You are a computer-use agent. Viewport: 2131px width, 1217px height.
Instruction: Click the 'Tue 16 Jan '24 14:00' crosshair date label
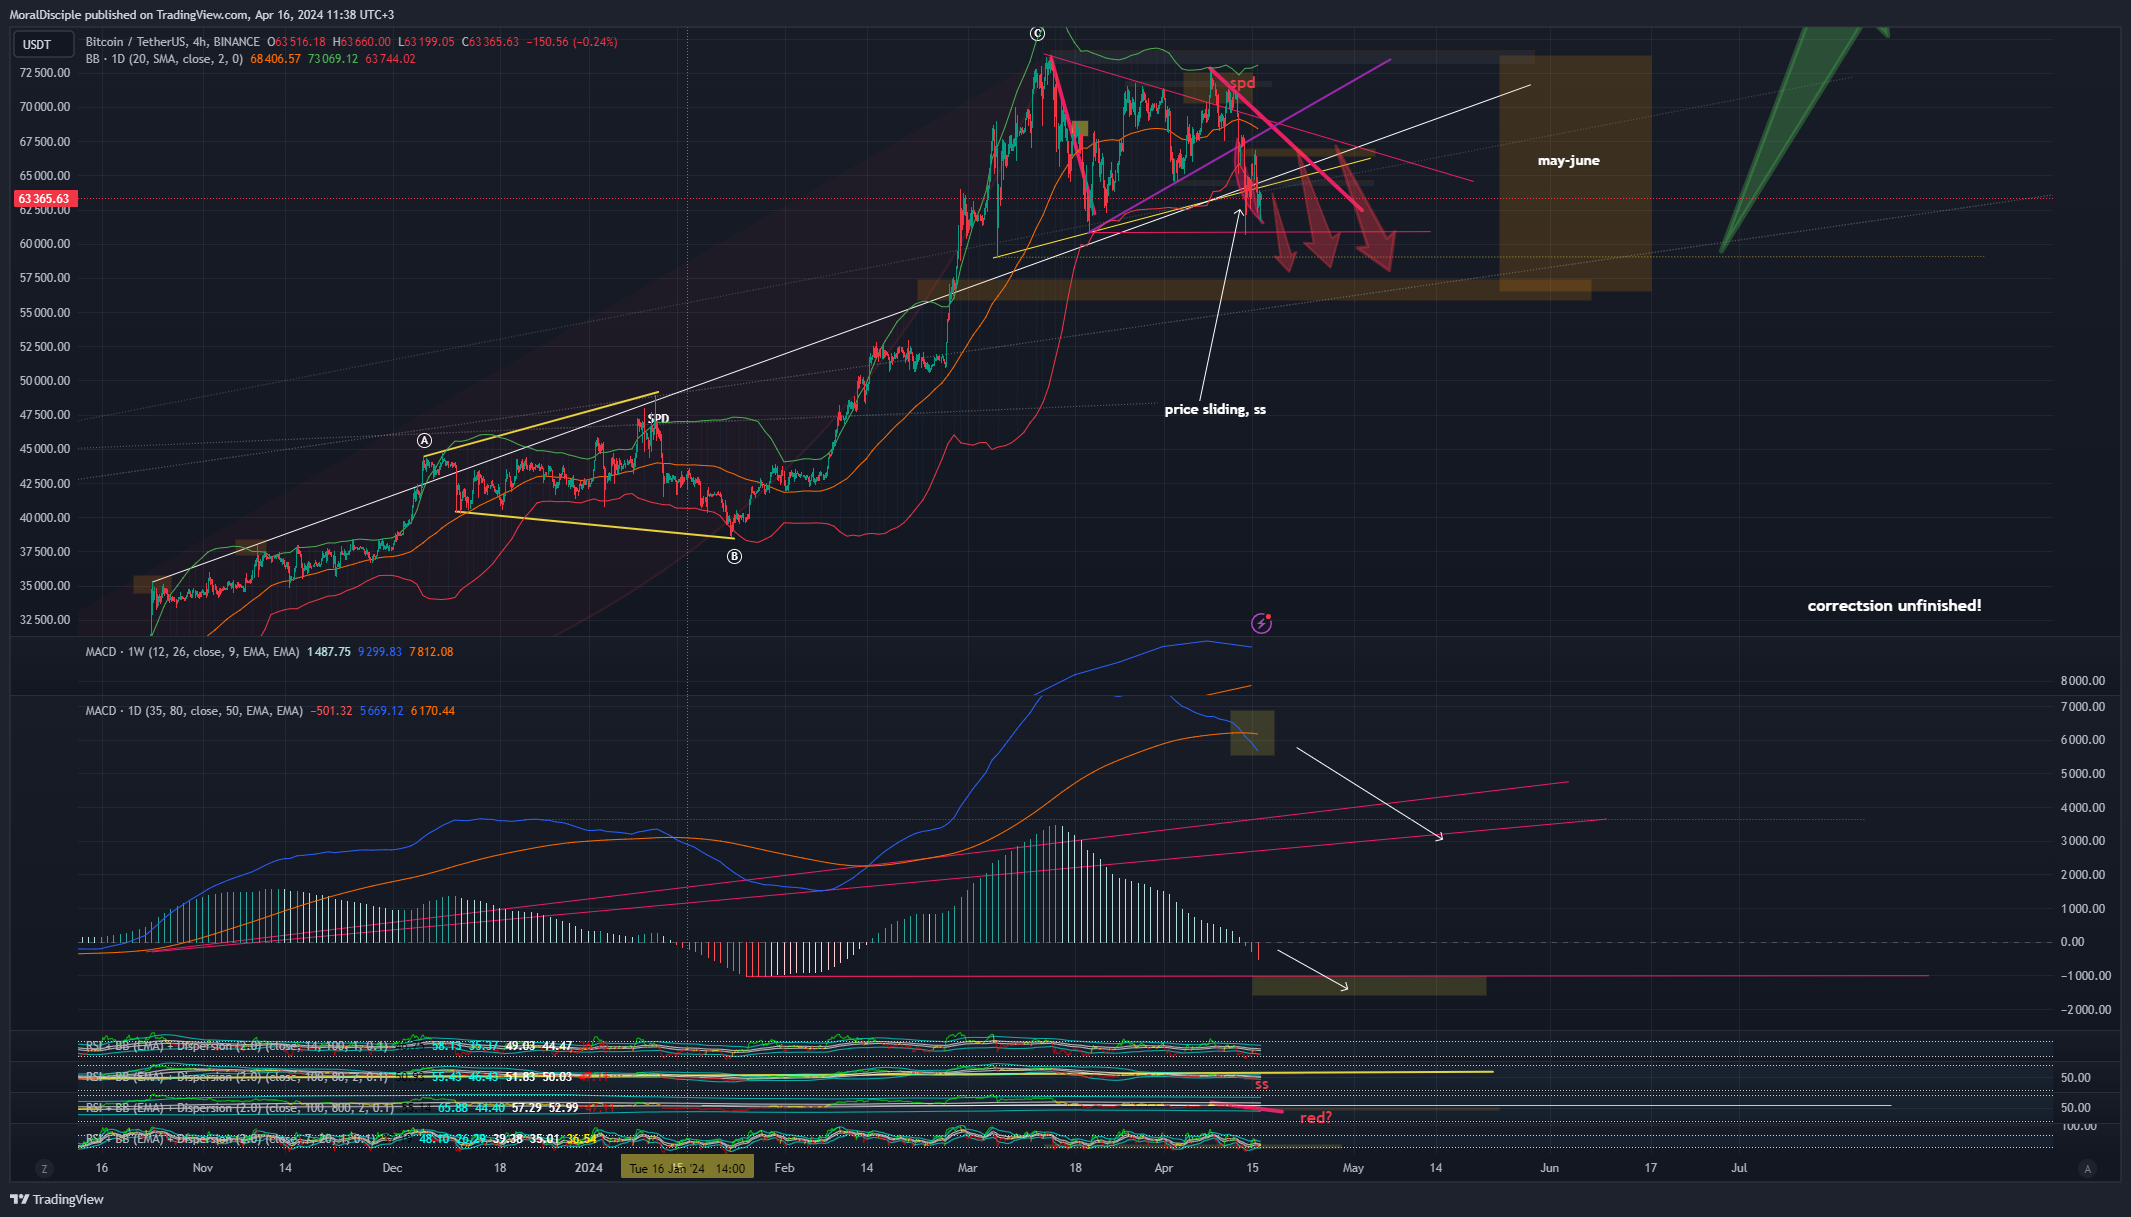coord(687,1168)
